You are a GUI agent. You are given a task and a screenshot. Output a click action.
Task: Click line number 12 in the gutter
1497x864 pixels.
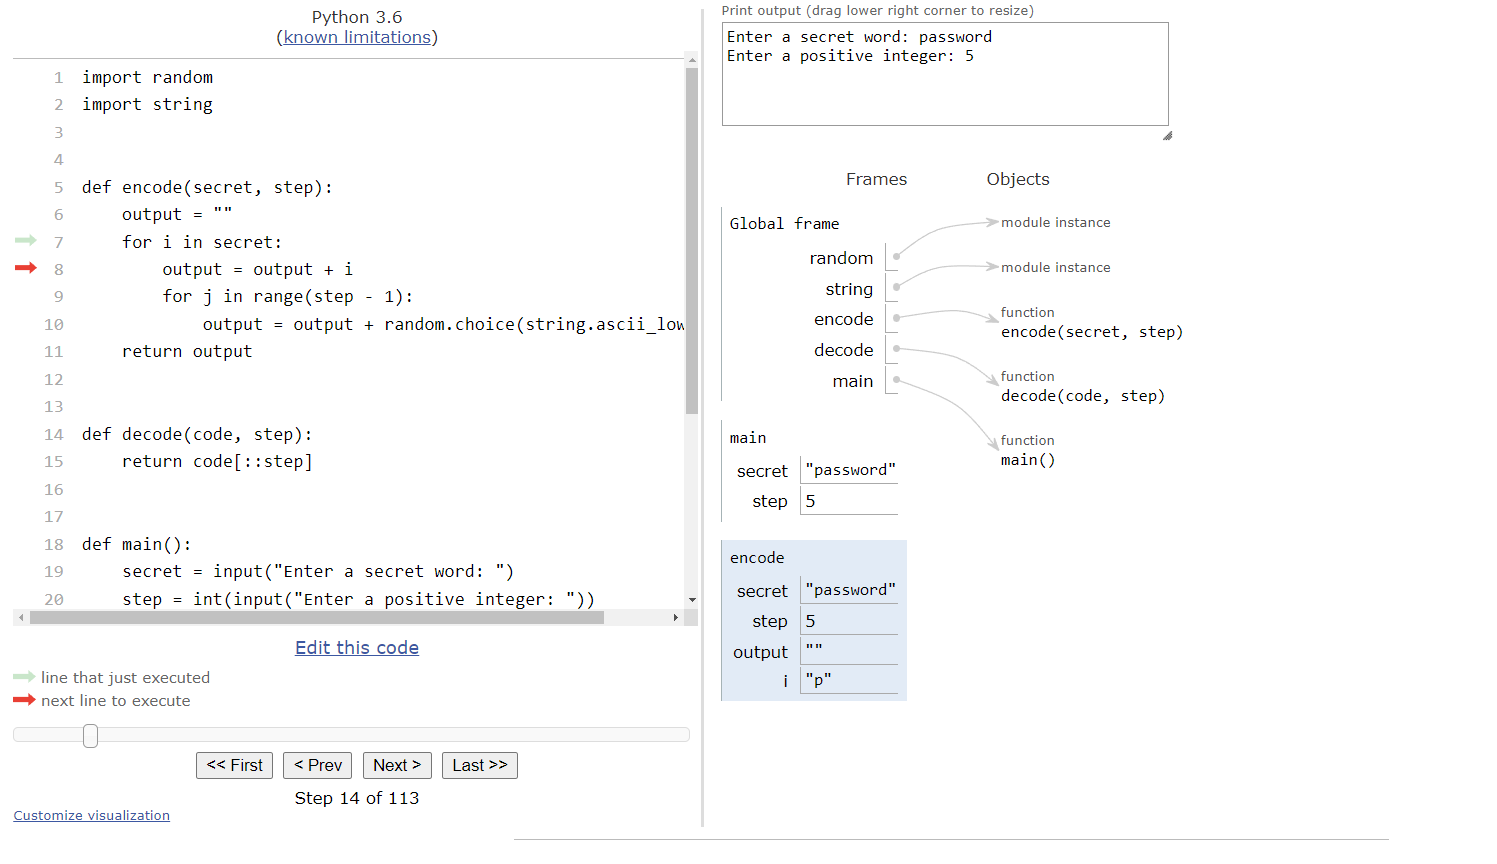coord(53,379)
